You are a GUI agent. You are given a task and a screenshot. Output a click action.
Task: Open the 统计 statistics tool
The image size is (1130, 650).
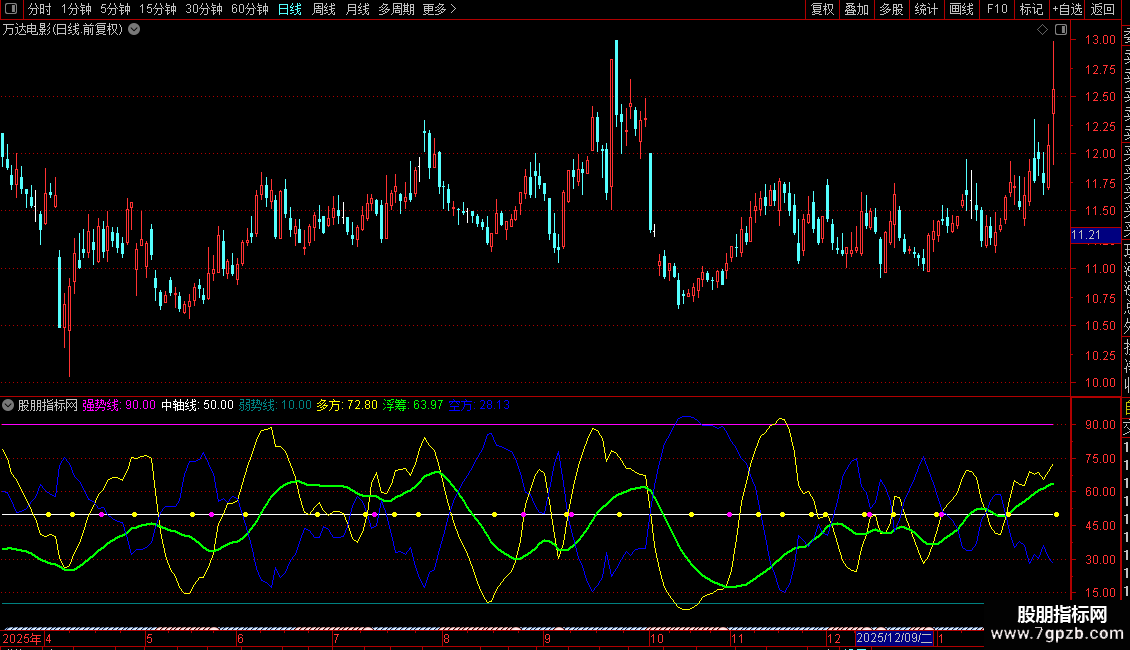click(926, 9)
